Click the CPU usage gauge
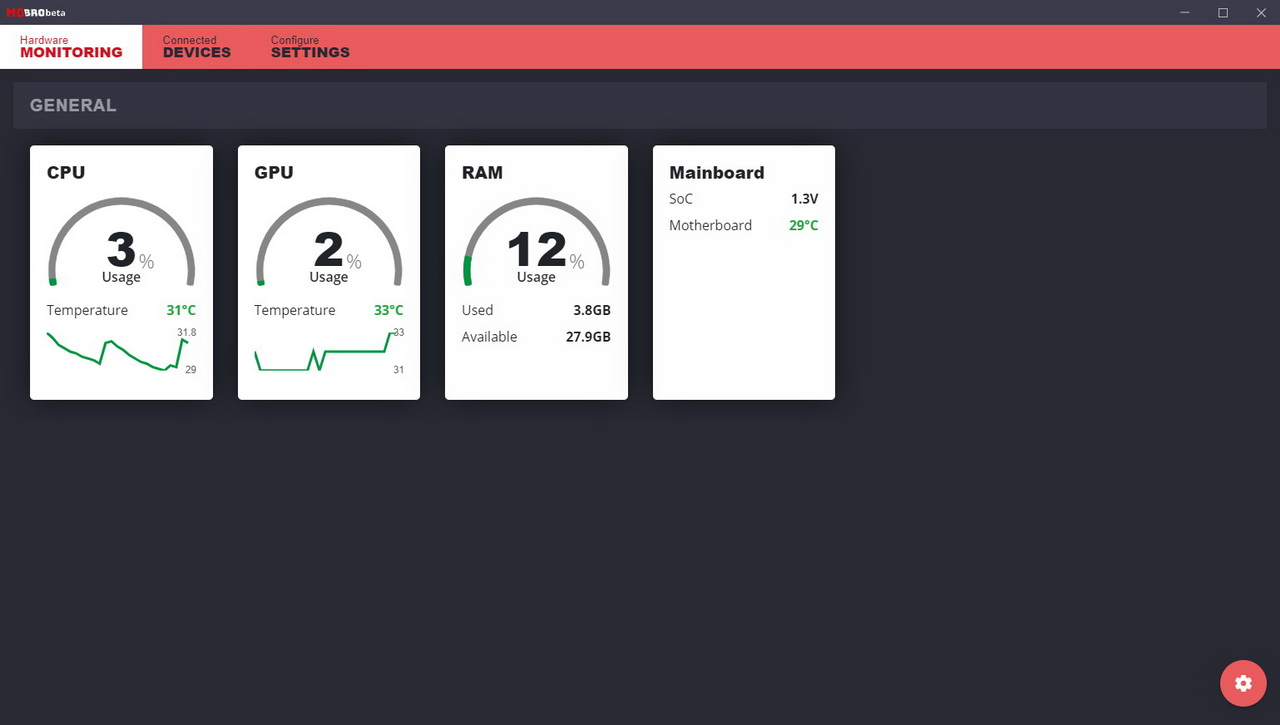 pyautogui.click(x=121, y=243)
